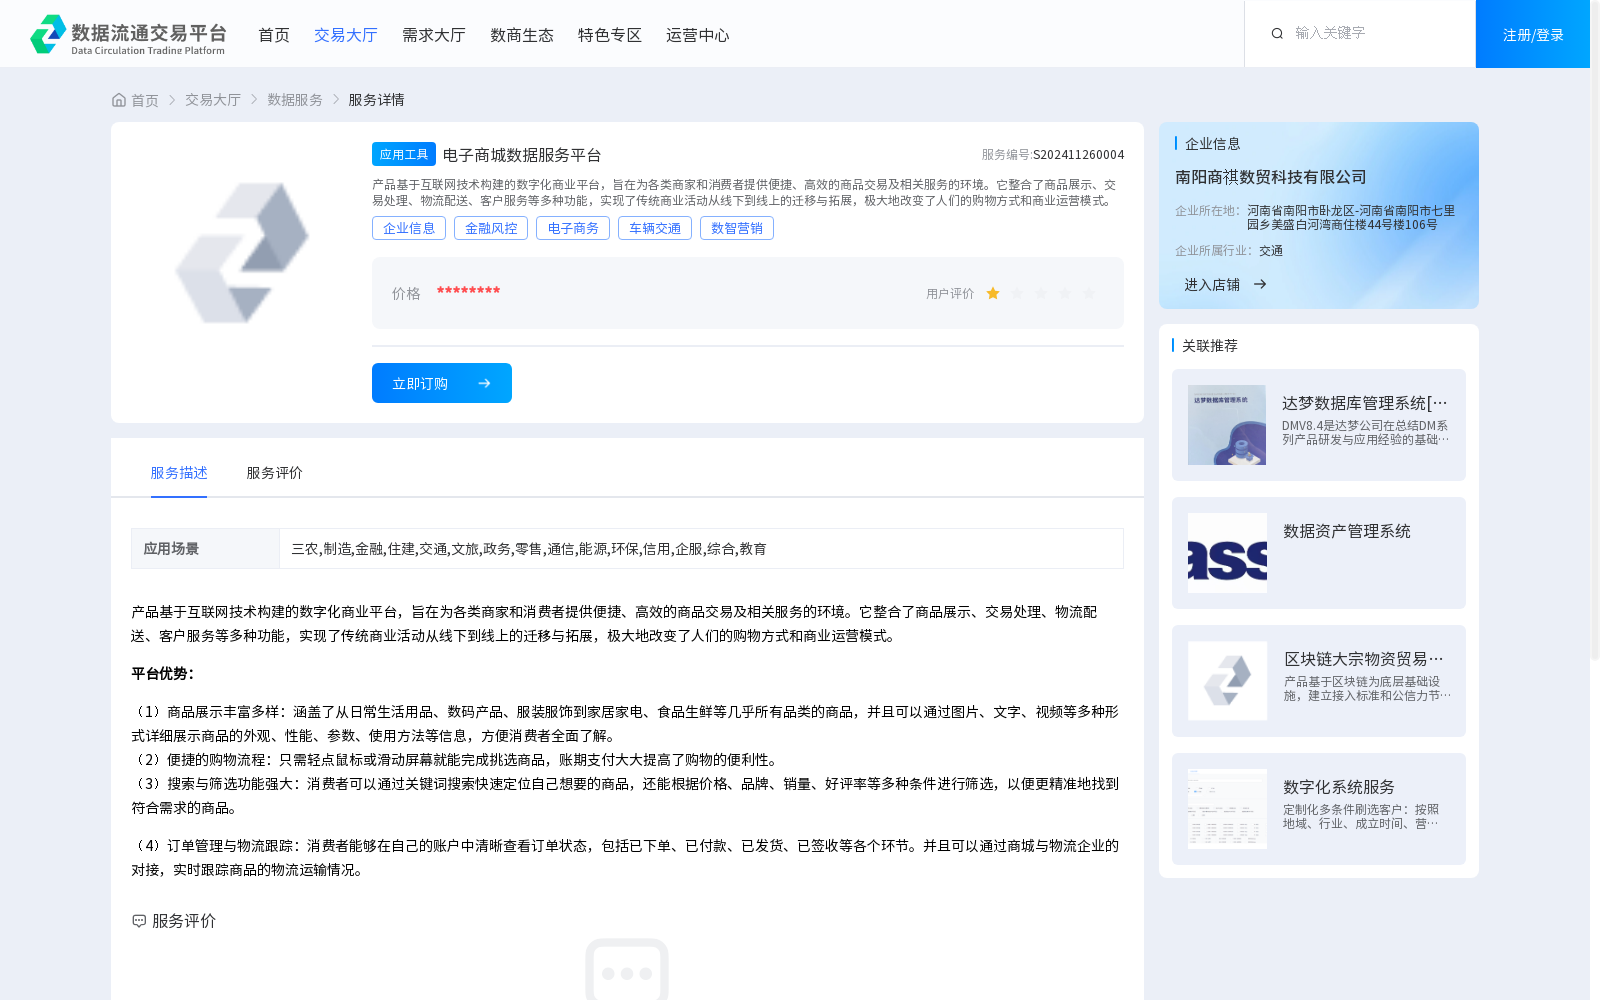
Task: Open 达梦数据库管理系统 thumbnail
Action: pyautogui.click(x=1227, y=425)
